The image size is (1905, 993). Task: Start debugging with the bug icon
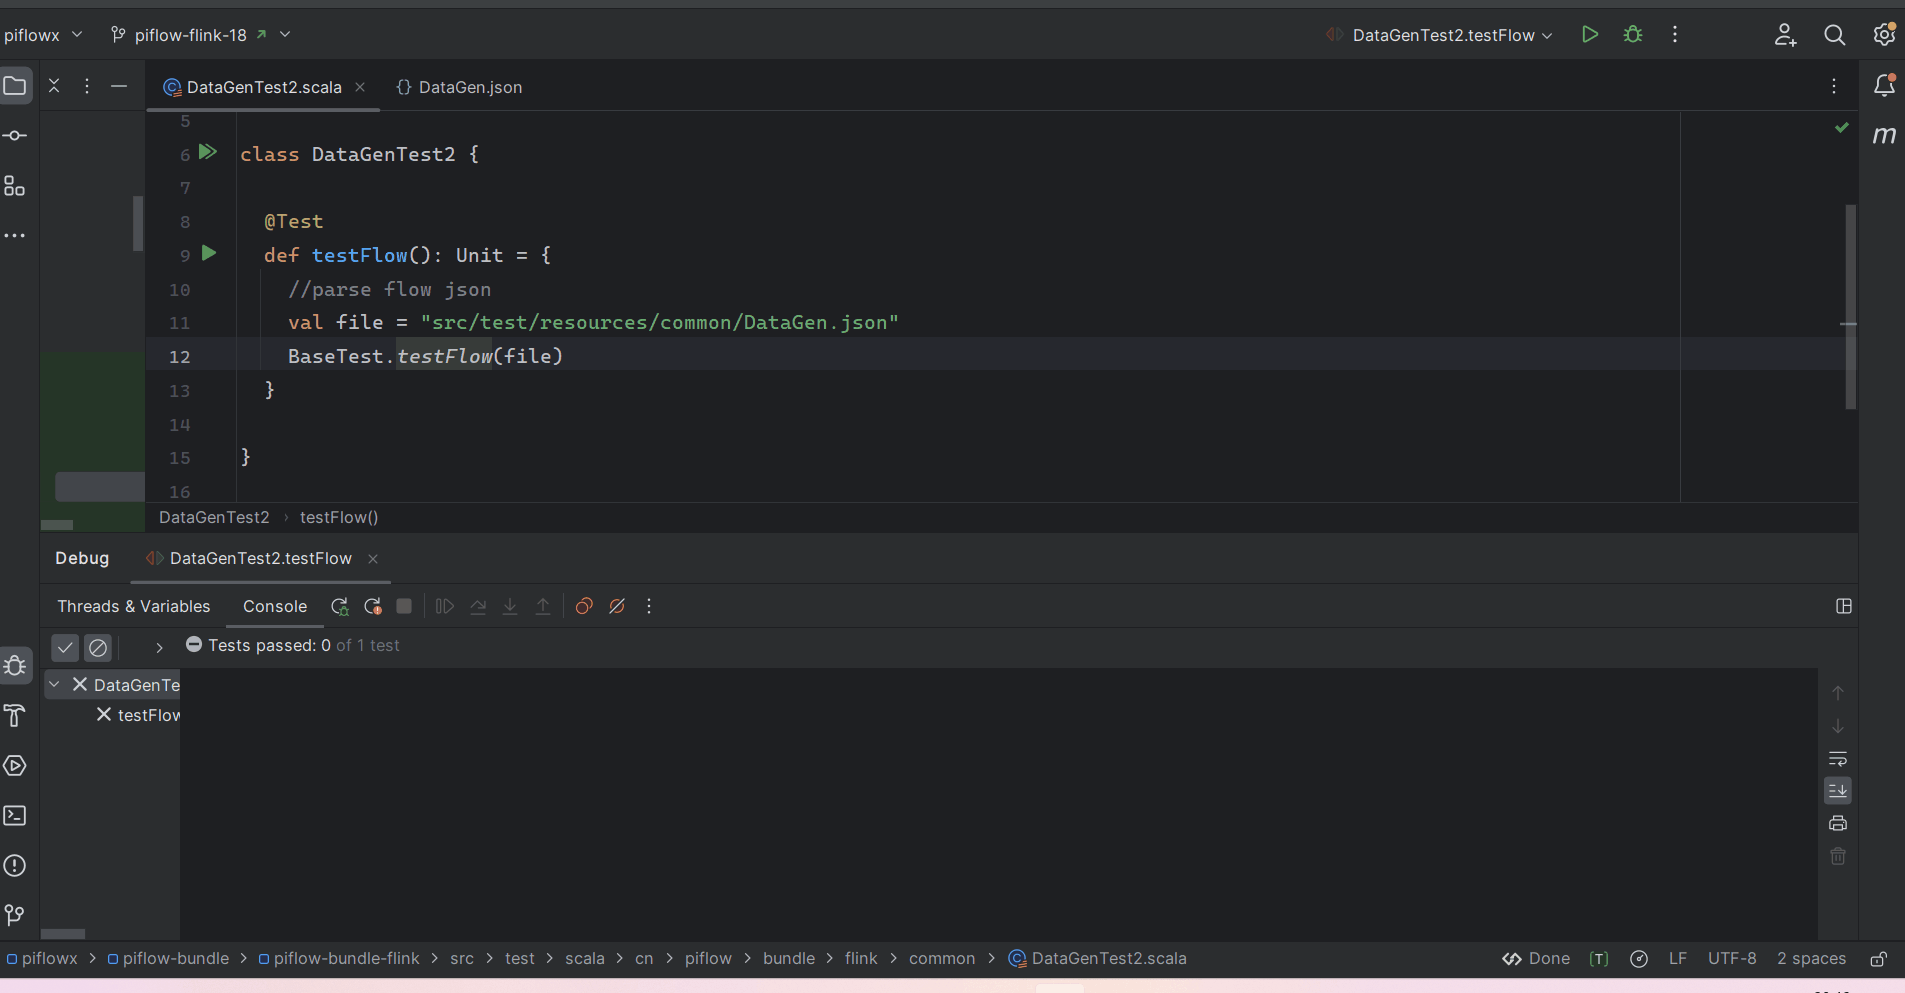[x=1633, y=34]
